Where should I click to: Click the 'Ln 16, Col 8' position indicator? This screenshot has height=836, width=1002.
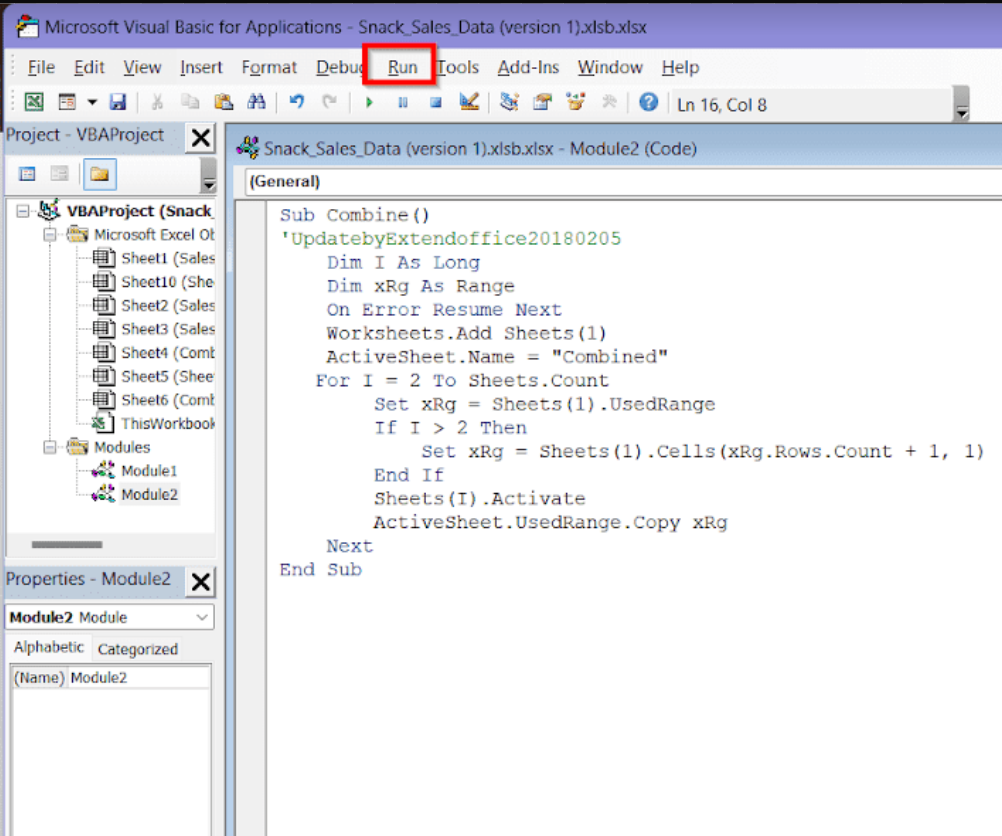(x=721, y=105)
